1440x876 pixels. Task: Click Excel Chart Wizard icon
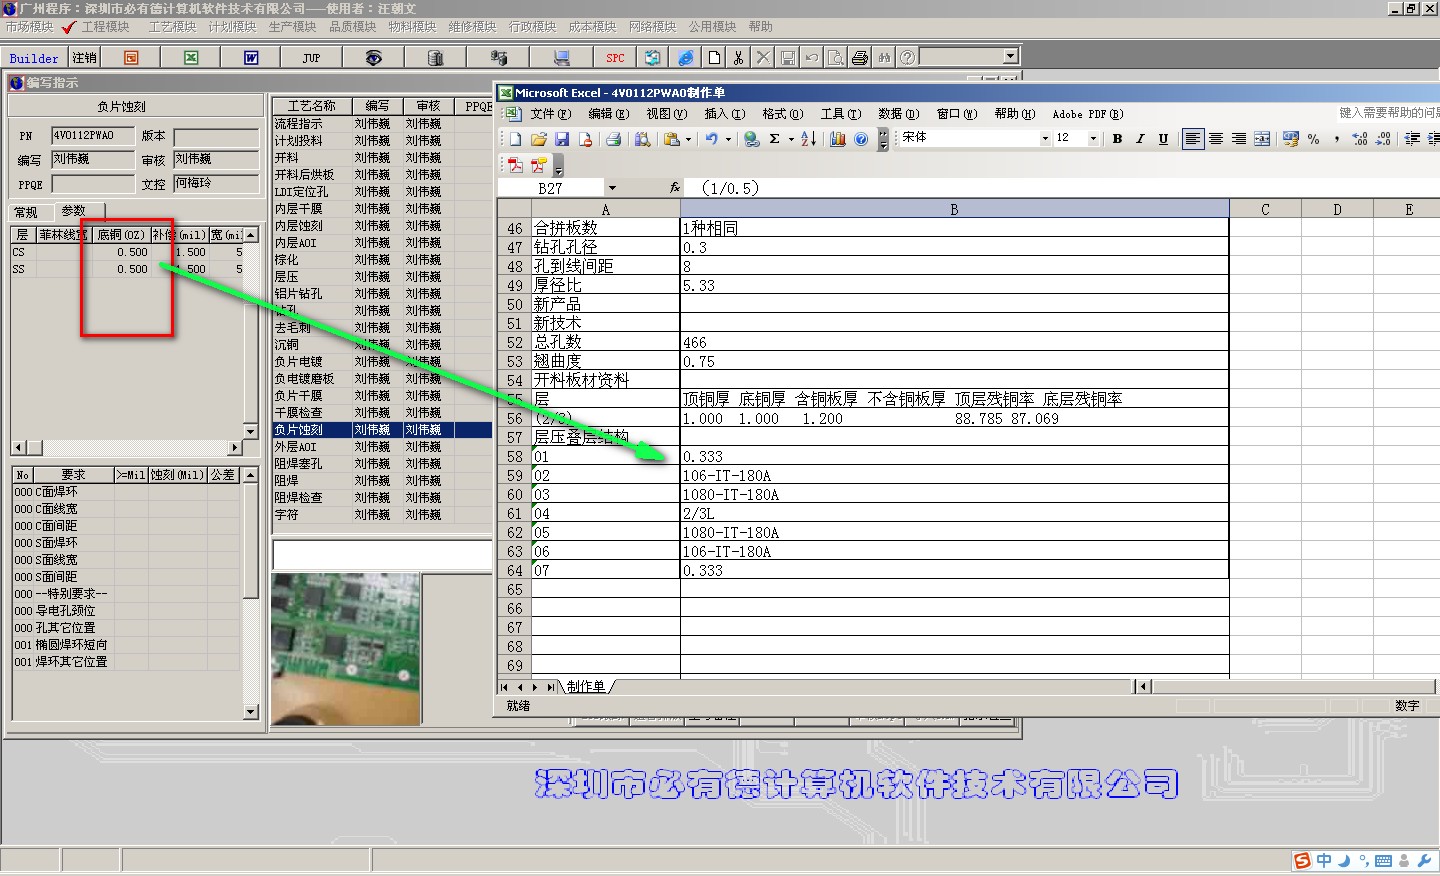(838, 139)
